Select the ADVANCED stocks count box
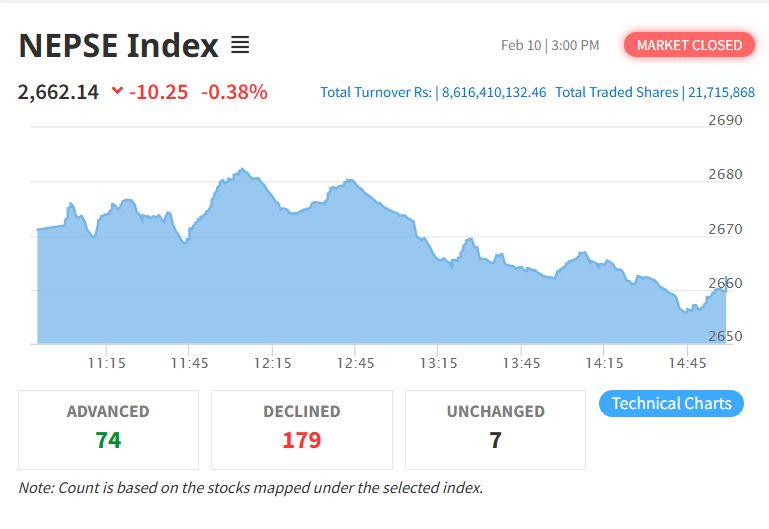The image size is (769, 529). coord(108,429)
